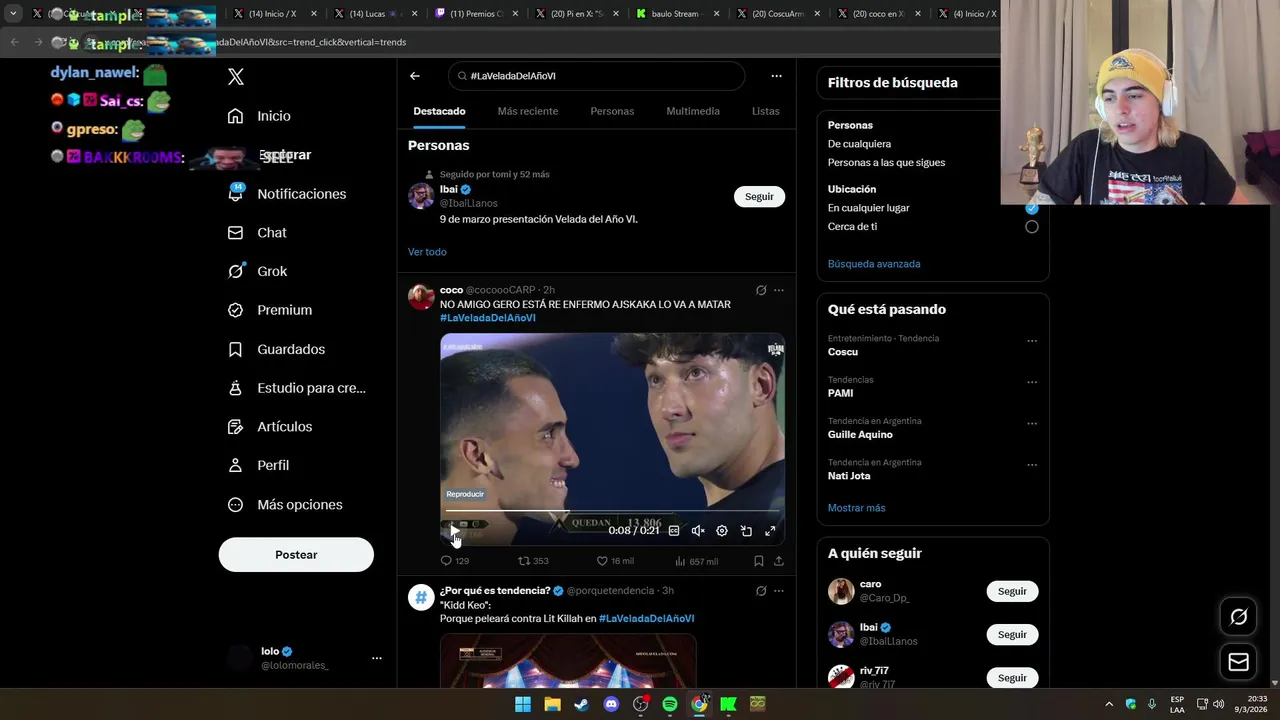Viewport: 1280px width, 720px height.
Task: Follow riv_7i7 in A quién seguir
Action: 1012,678
